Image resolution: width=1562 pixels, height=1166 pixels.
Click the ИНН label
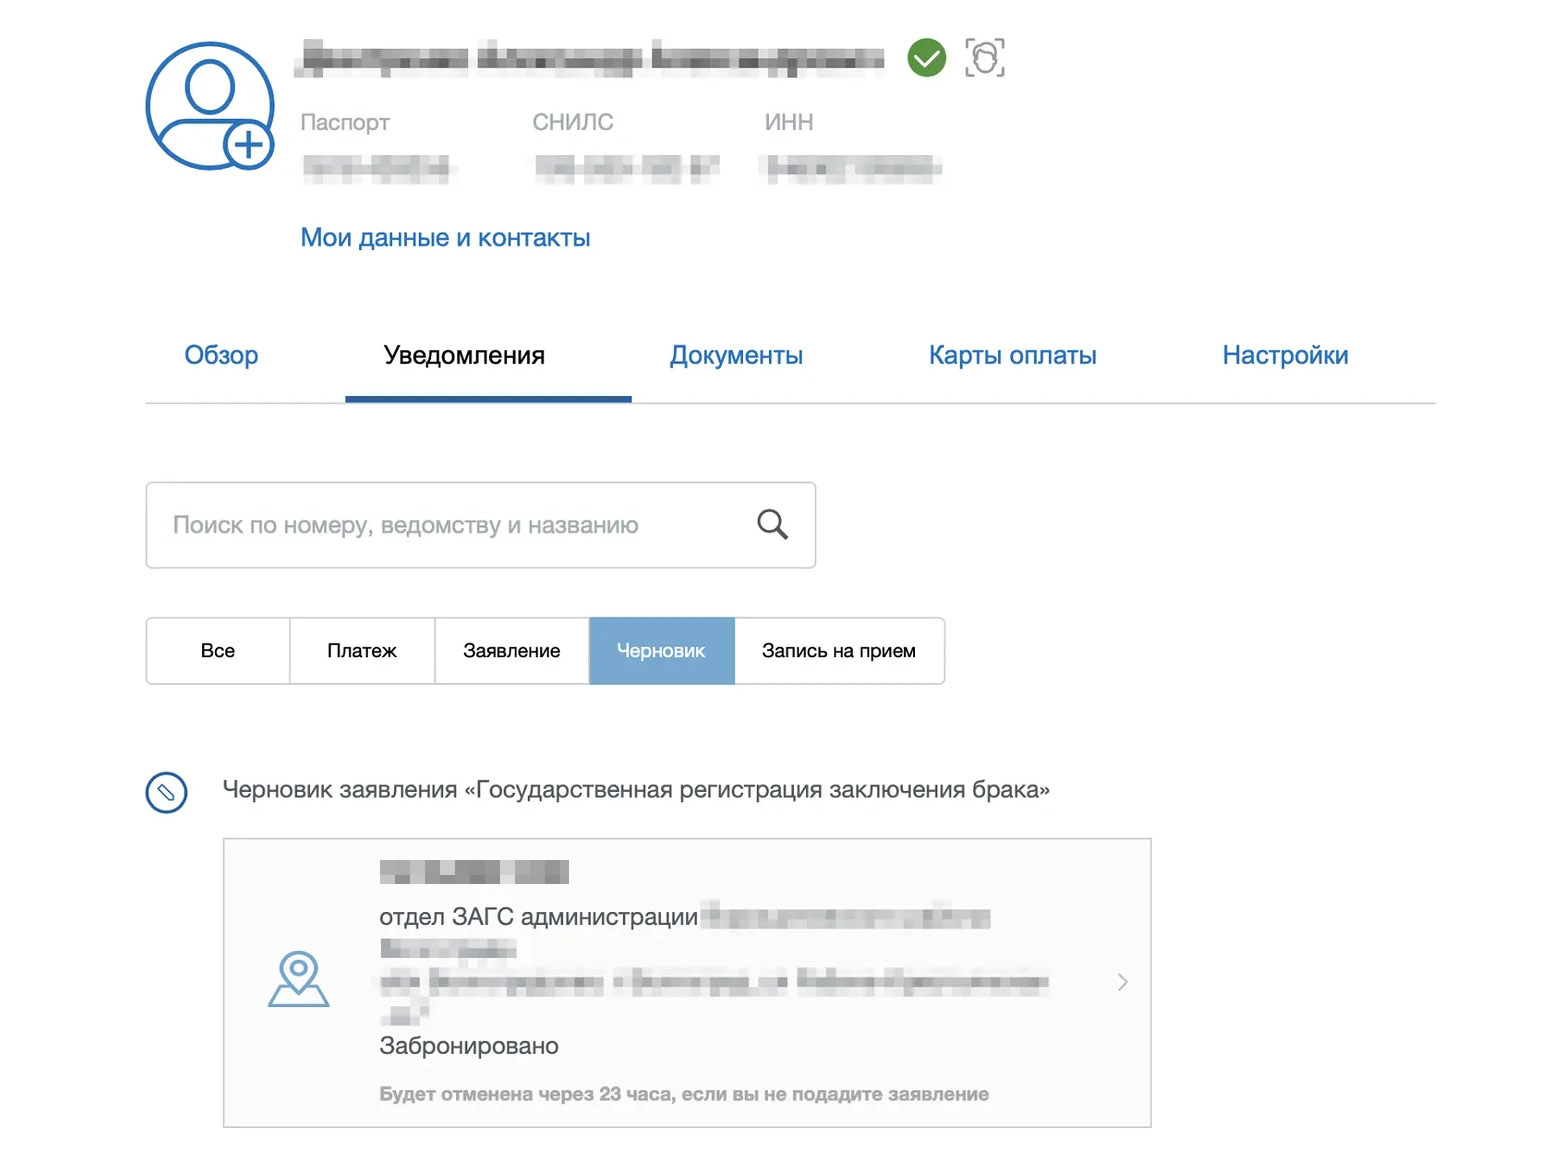coord(789,122)
